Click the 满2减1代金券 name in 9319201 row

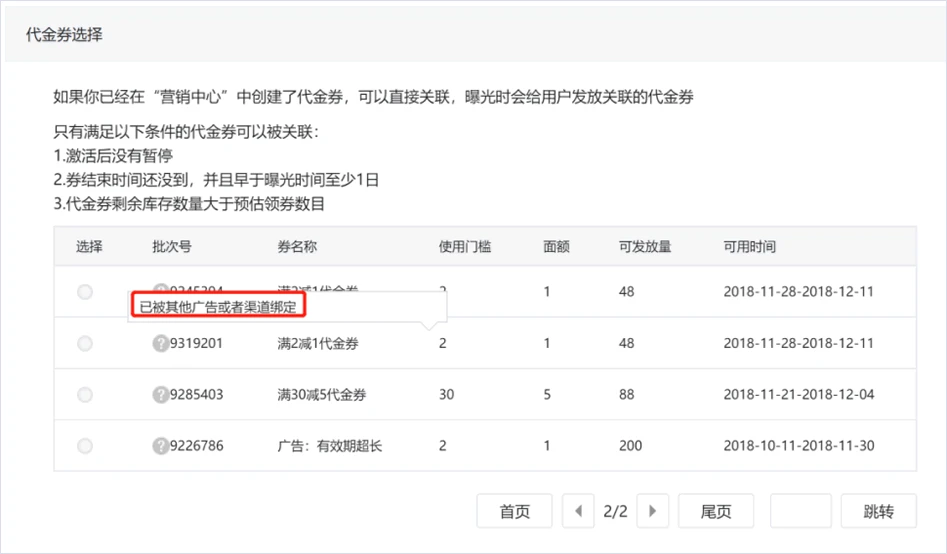[x=318, y=343]
